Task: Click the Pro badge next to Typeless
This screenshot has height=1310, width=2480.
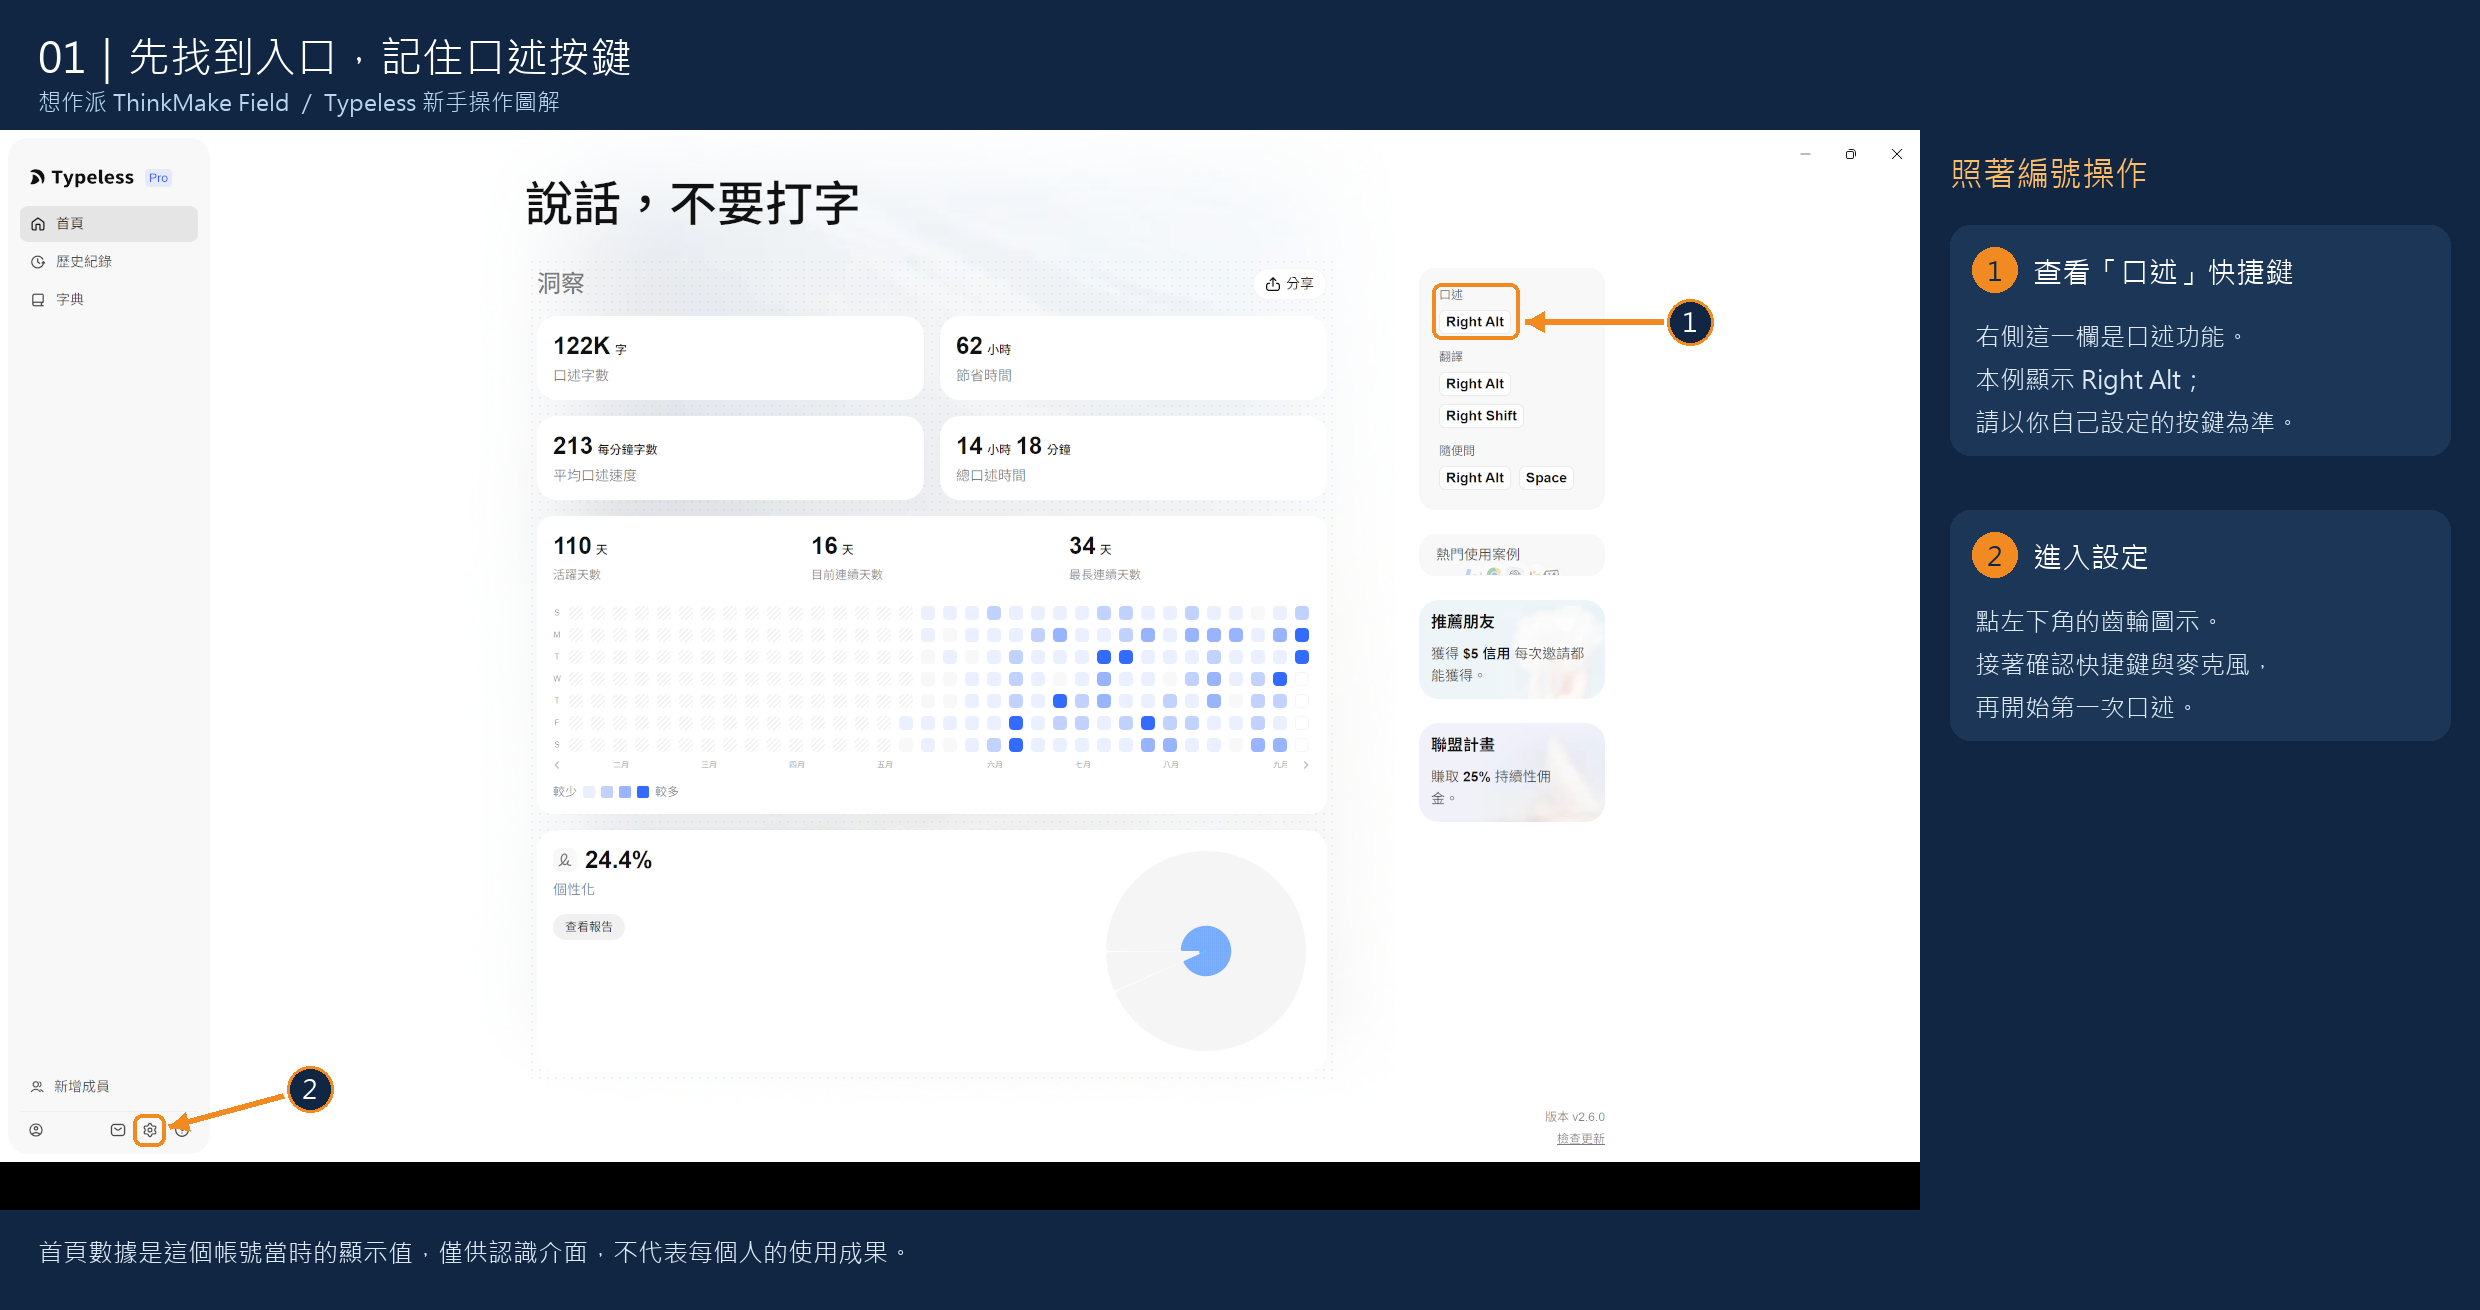Action: pos(158,178)
